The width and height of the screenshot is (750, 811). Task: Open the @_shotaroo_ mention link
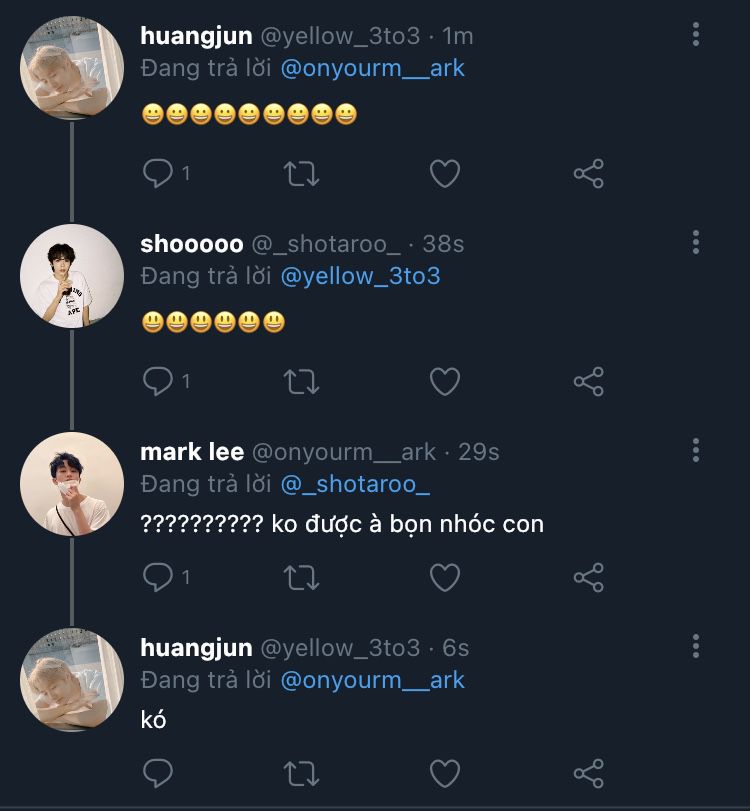click(x=355, y=485)
